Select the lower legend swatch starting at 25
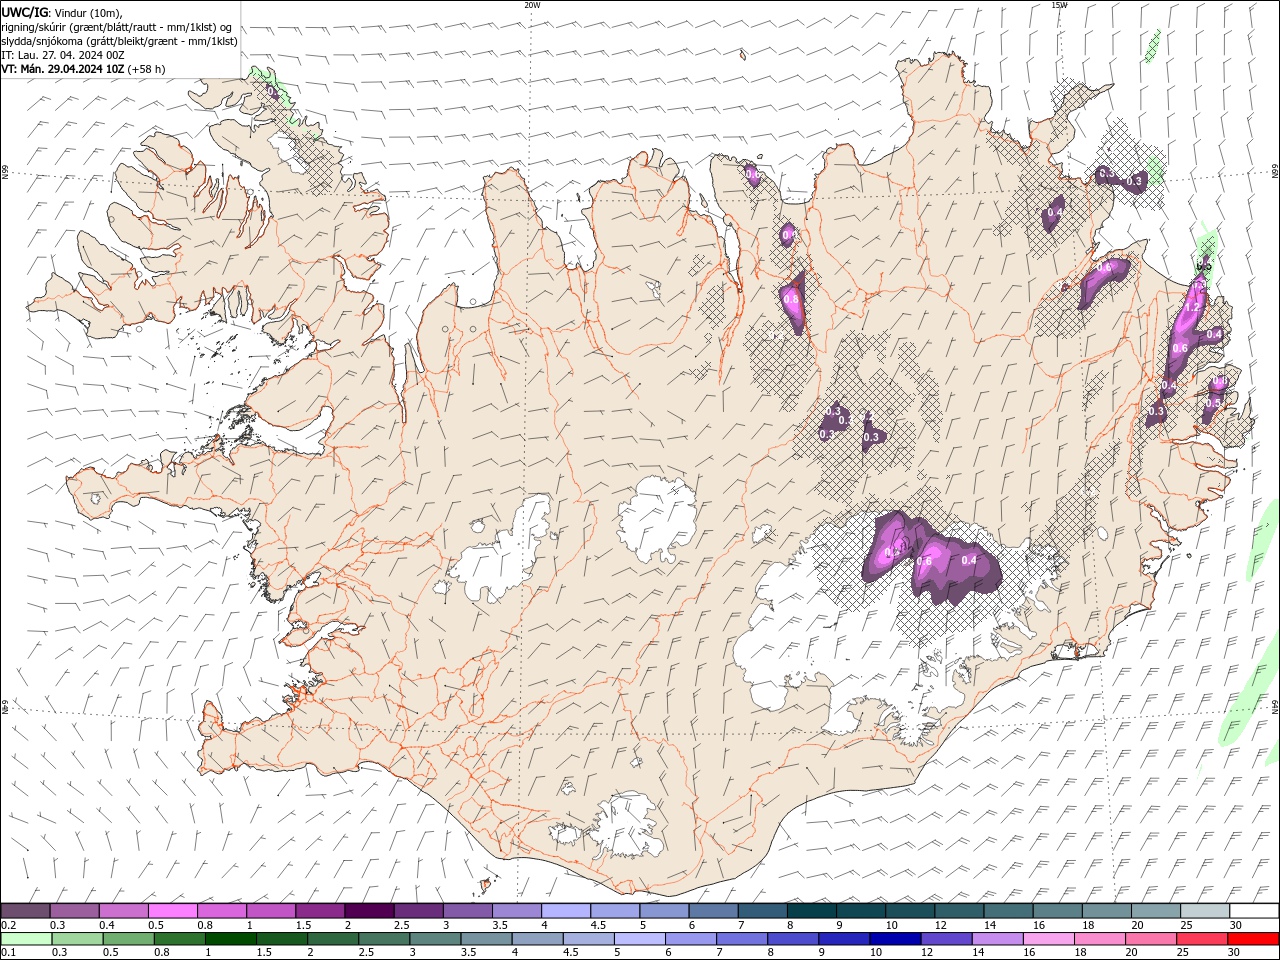The height and width of the screenshot is (960, 1280). (x=1200, y=939)
